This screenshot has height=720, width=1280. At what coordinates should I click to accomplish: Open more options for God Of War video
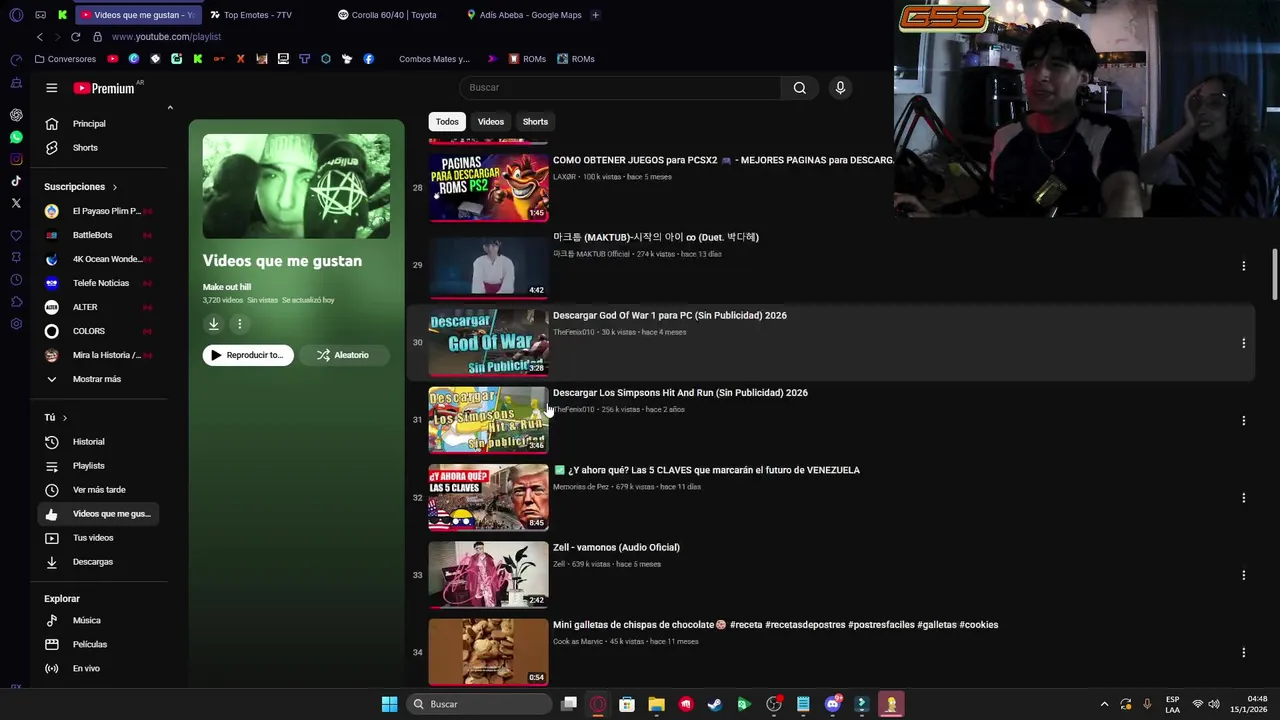1243,343
